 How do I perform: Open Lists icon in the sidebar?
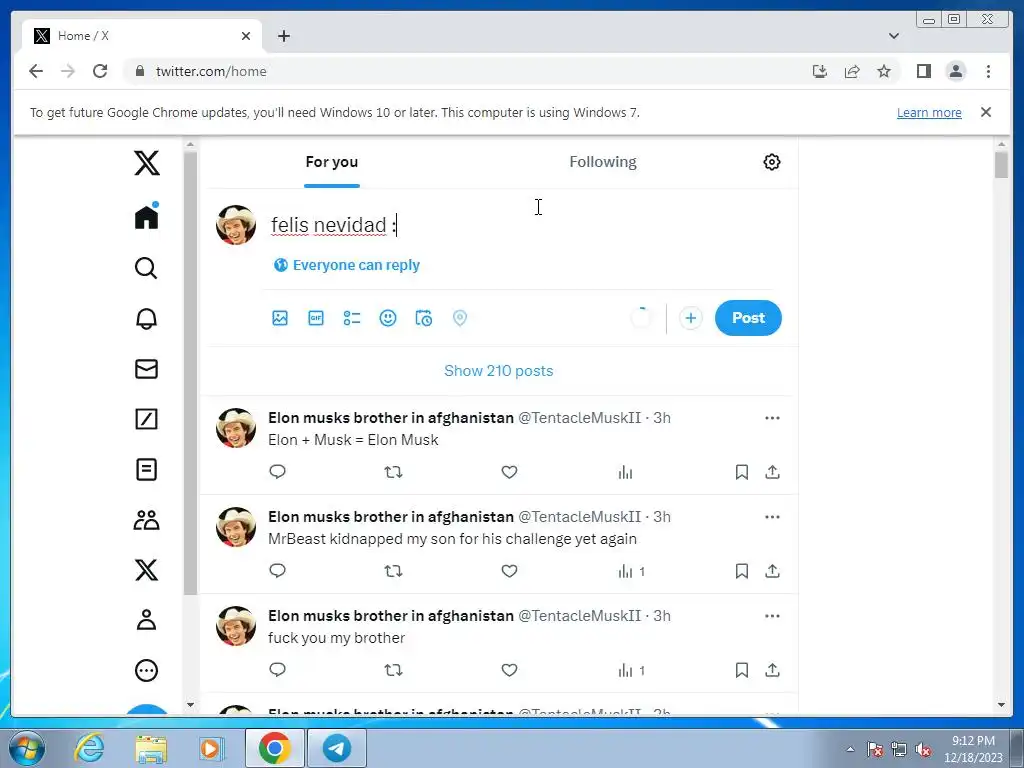(146, 470)
